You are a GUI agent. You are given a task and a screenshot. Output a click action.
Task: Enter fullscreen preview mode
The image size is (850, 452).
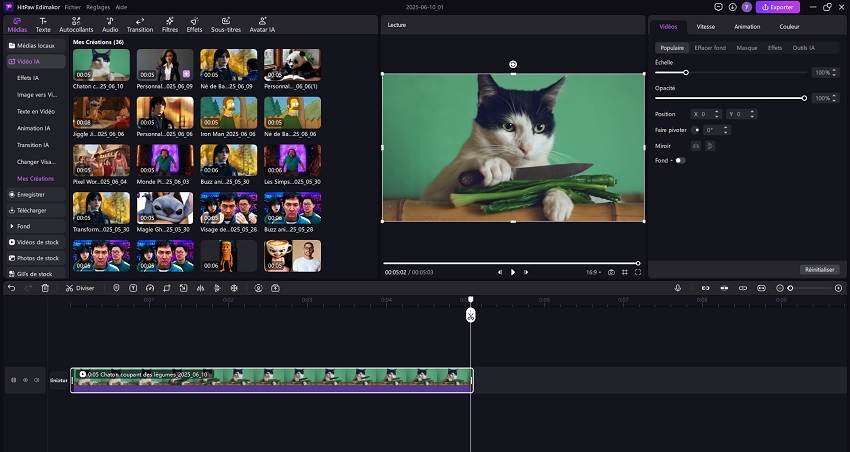point(638,273)
